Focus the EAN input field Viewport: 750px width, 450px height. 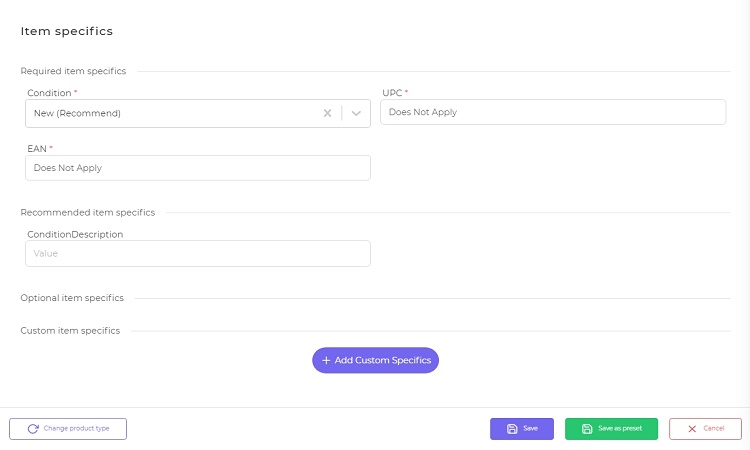click(x=198, y=168)
